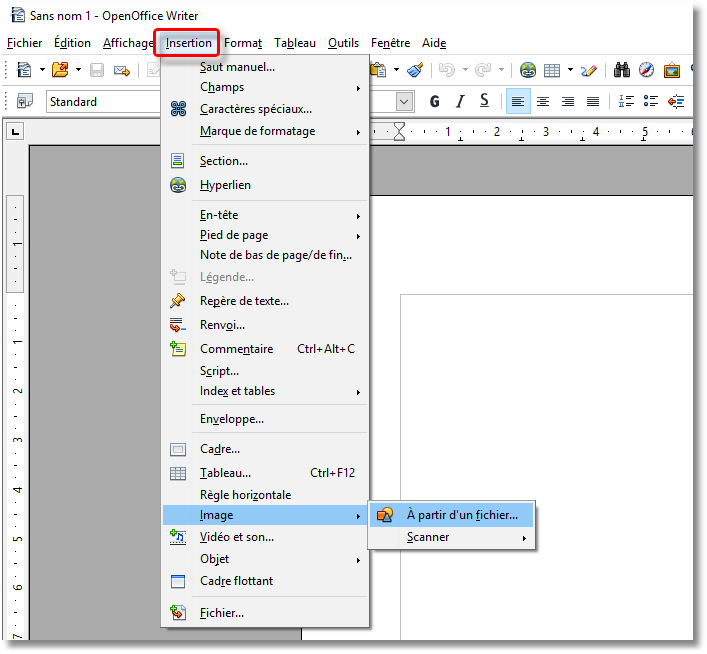Select Hyperlien menu entry

point(266,185)
